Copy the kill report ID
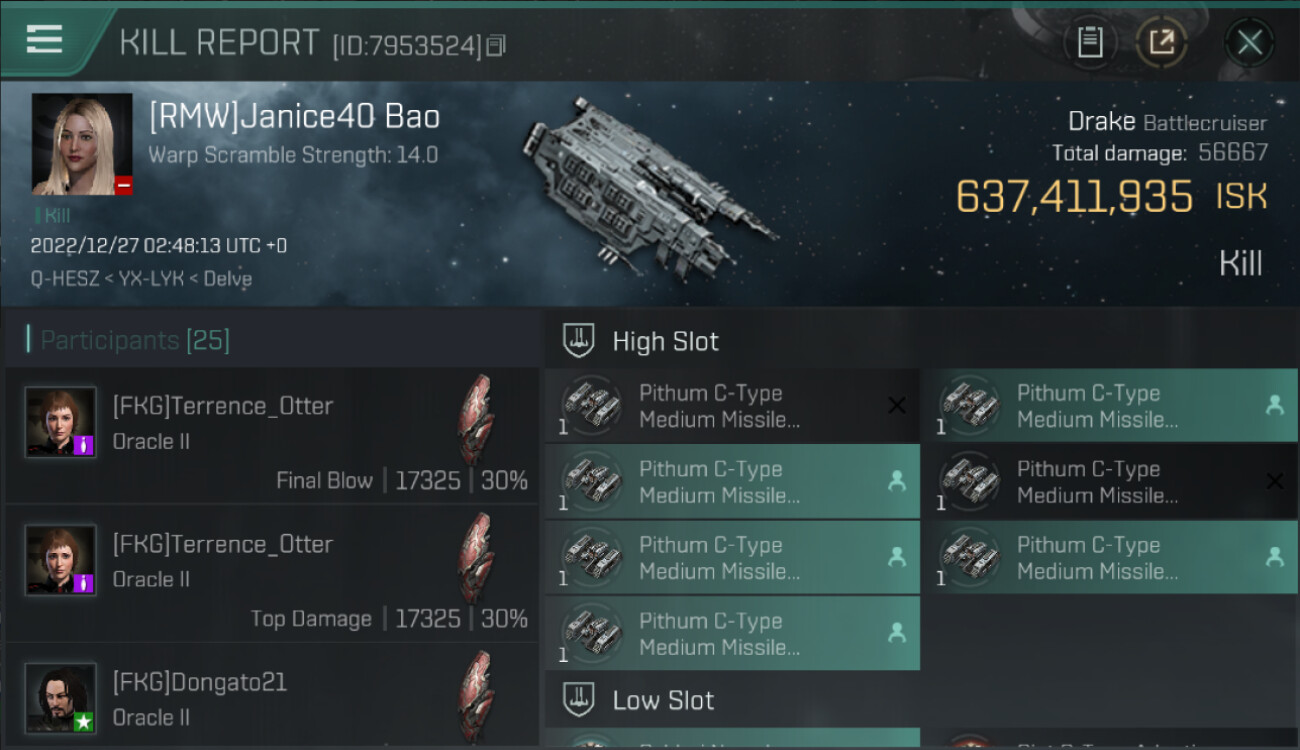The image size is (1300, 750). pyautogui.click(x=497, y=45)
